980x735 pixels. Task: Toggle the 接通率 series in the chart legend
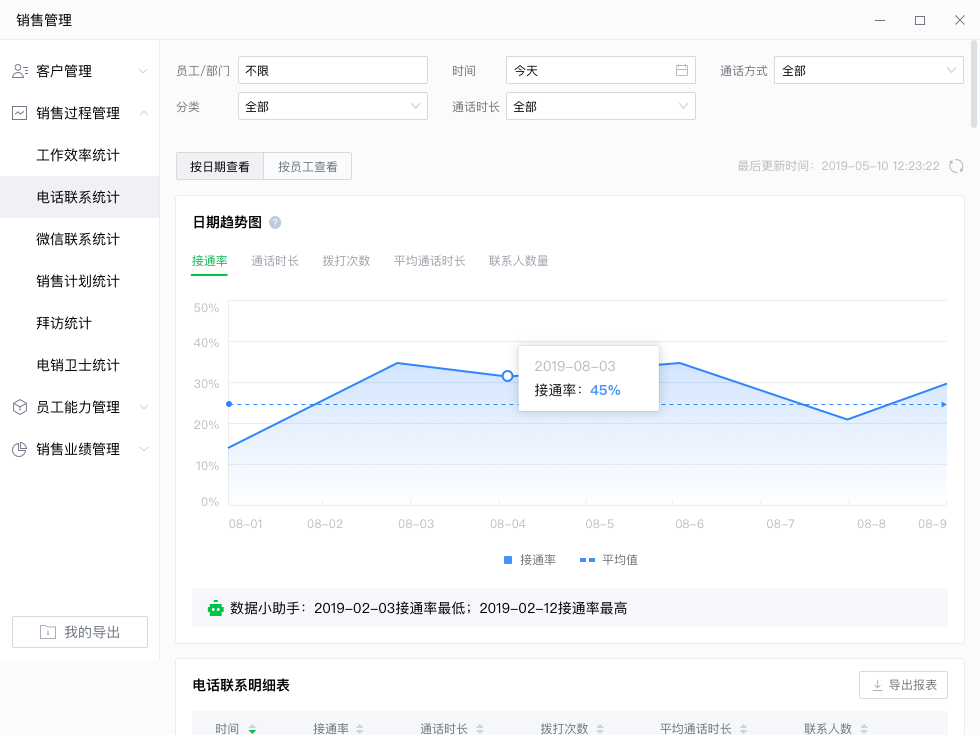[x=530, y=560]
